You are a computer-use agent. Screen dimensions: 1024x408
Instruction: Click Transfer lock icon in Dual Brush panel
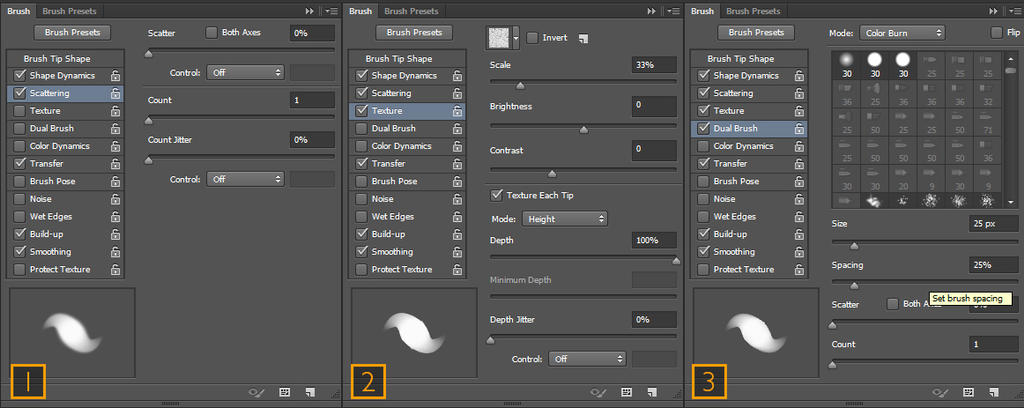click(799, 164)
